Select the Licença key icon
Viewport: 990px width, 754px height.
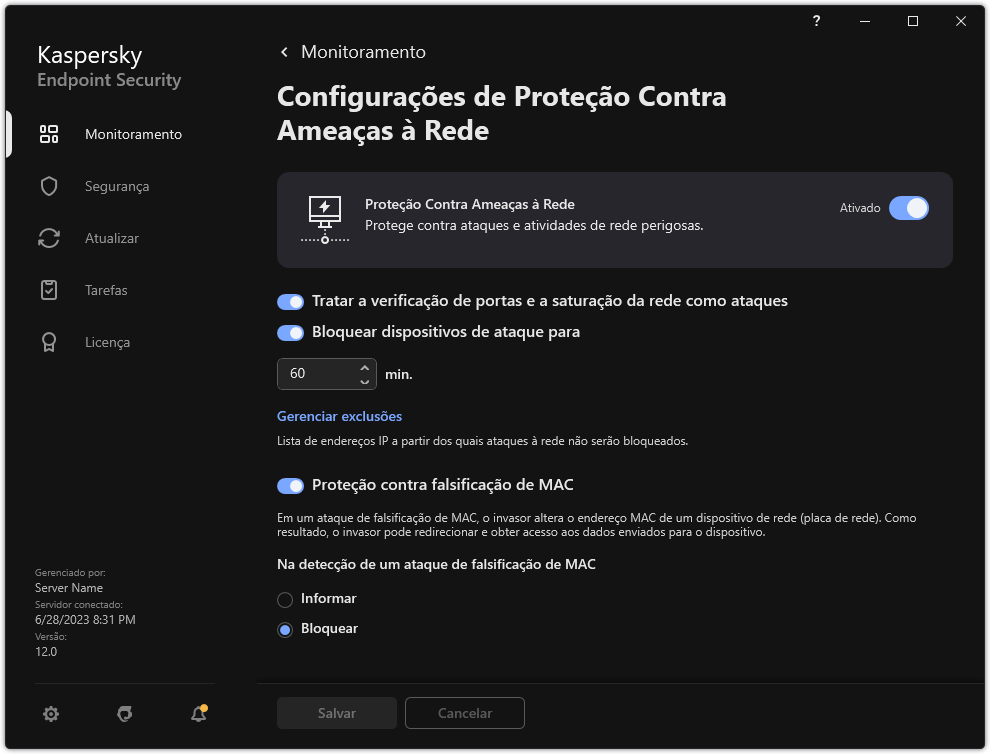coord(48,341)
